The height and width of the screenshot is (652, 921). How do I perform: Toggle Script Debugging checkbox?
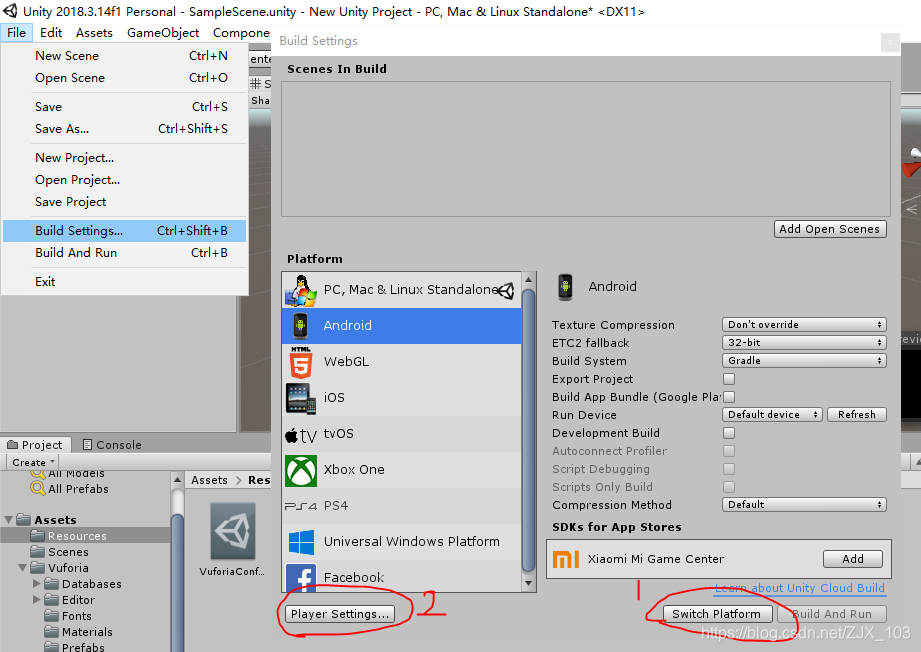pos(729,469)
